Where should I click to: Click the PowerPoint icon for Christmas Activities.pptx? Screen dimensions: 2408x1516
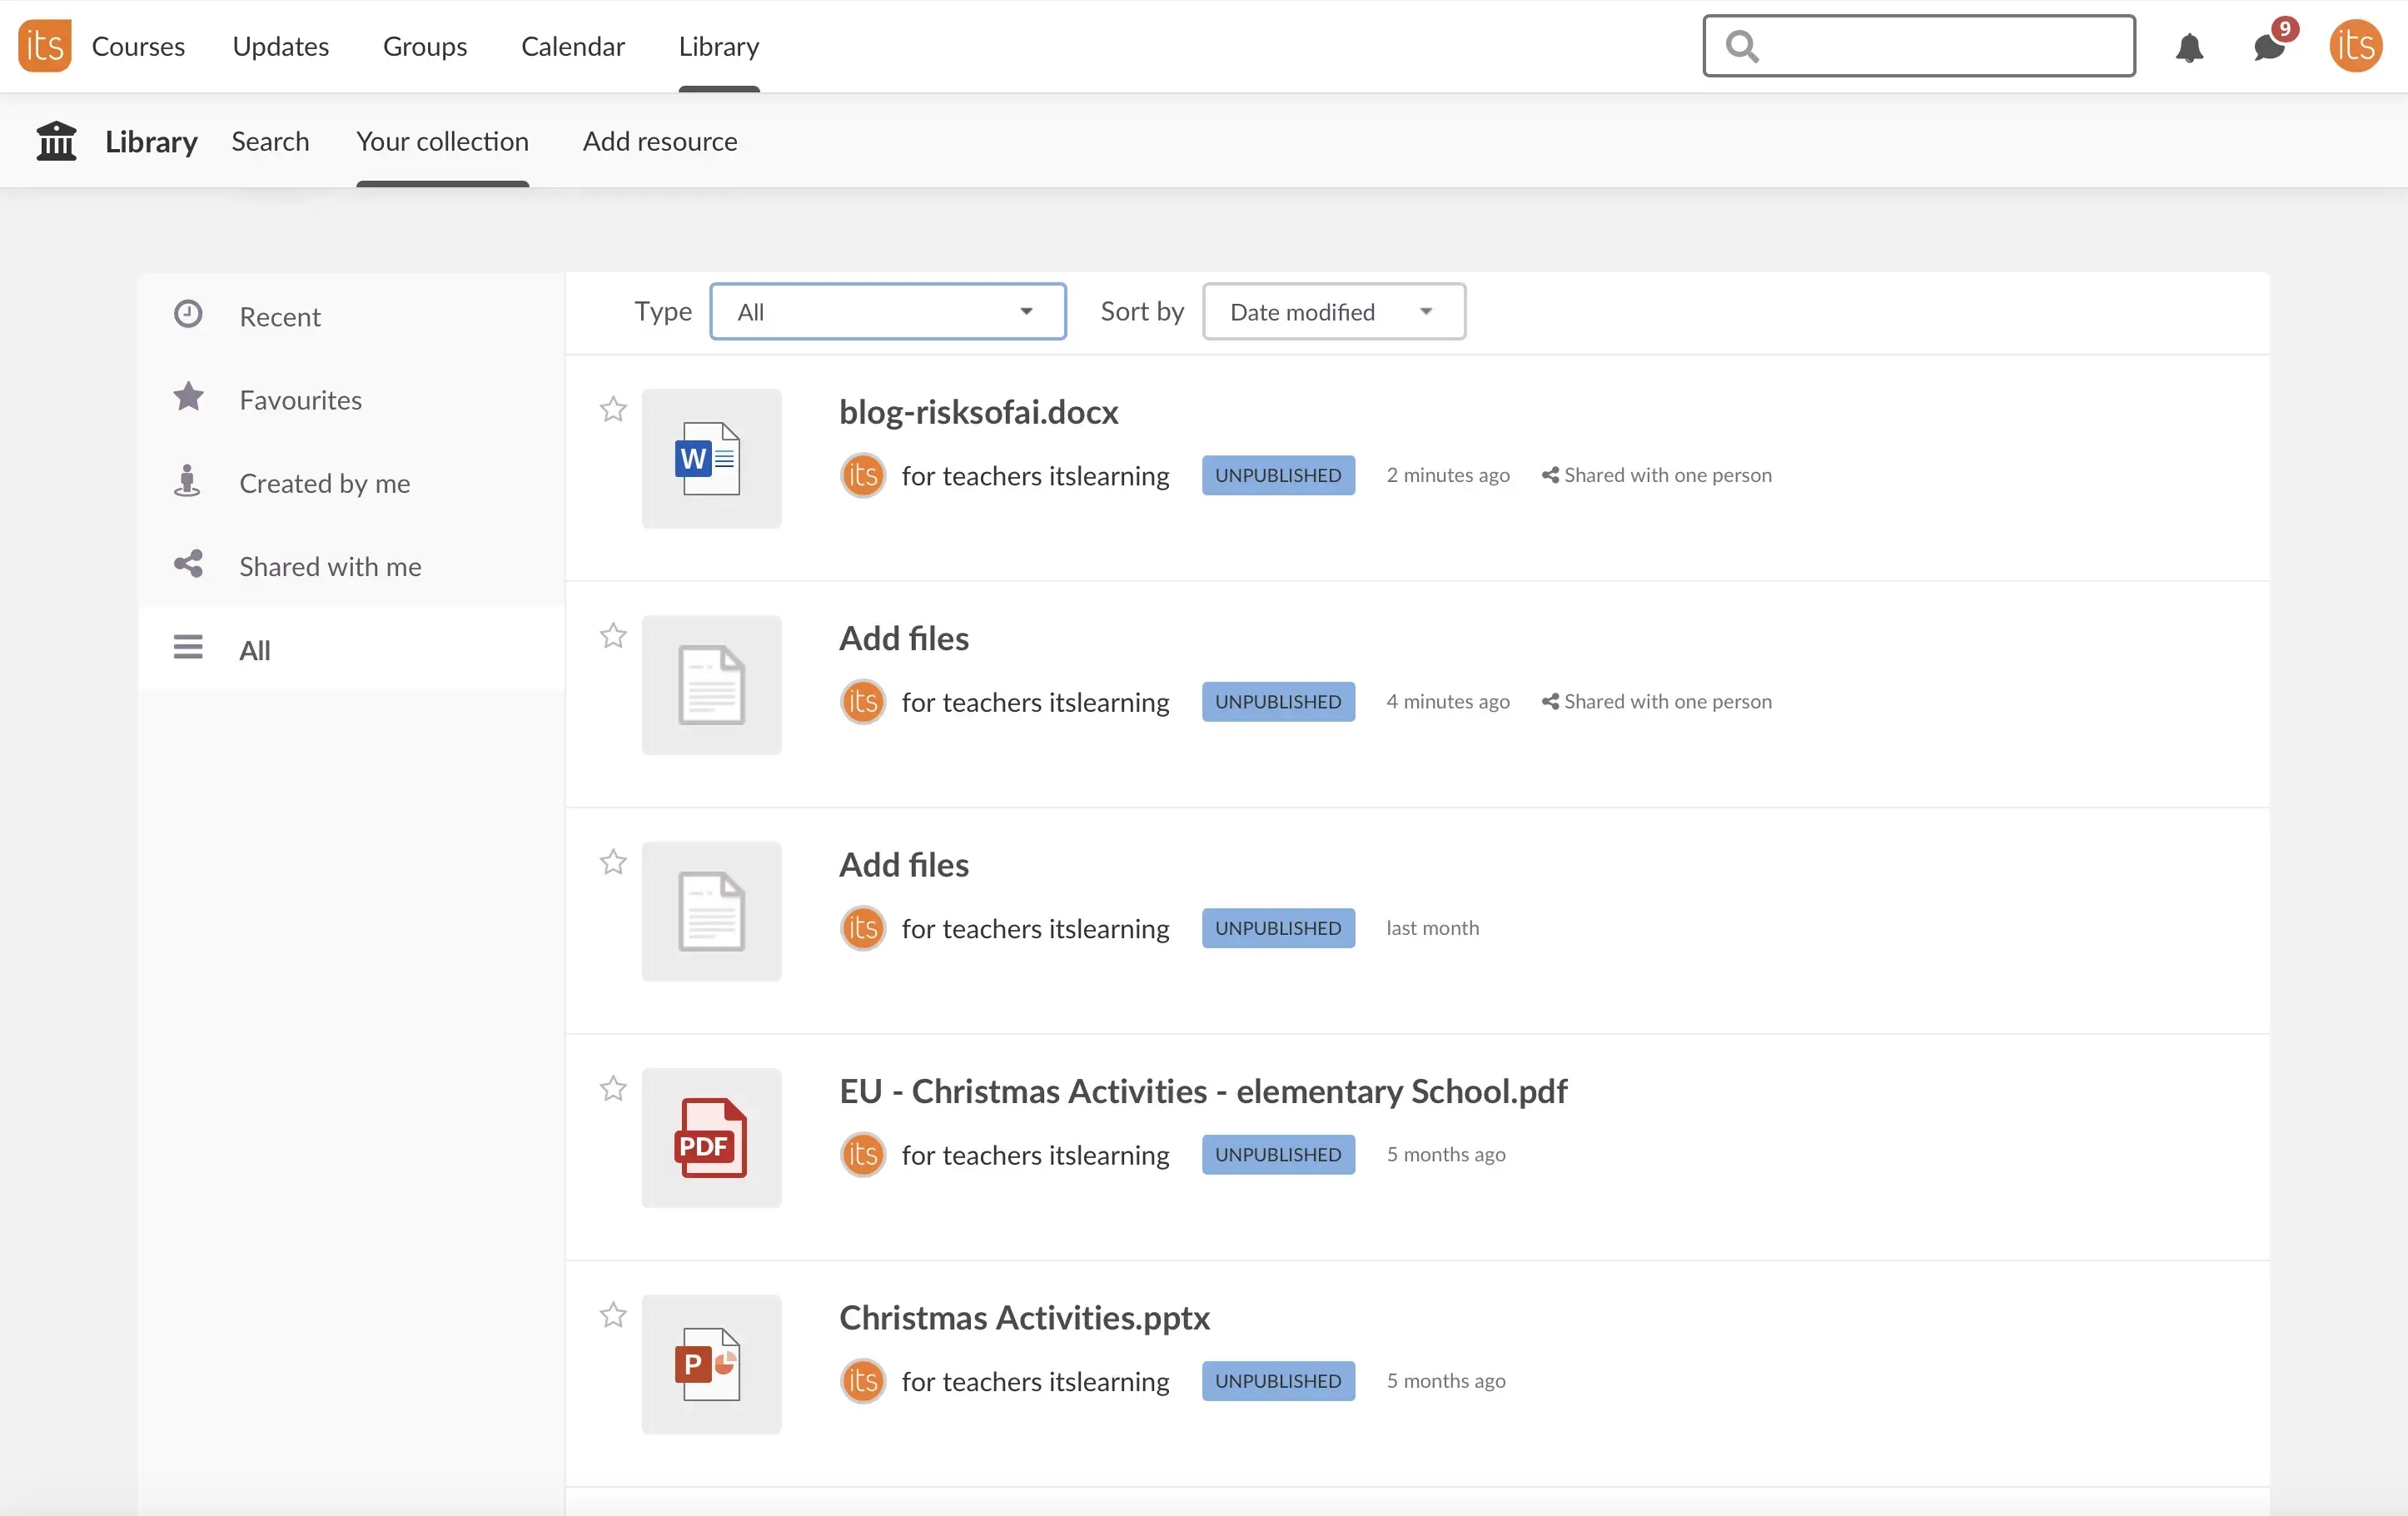(x=711, y=1364)
